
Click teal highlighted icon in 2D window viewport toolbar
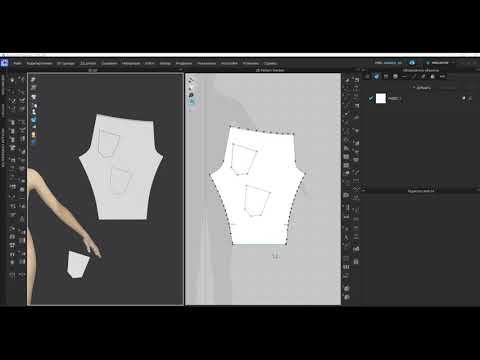point(191,102)
